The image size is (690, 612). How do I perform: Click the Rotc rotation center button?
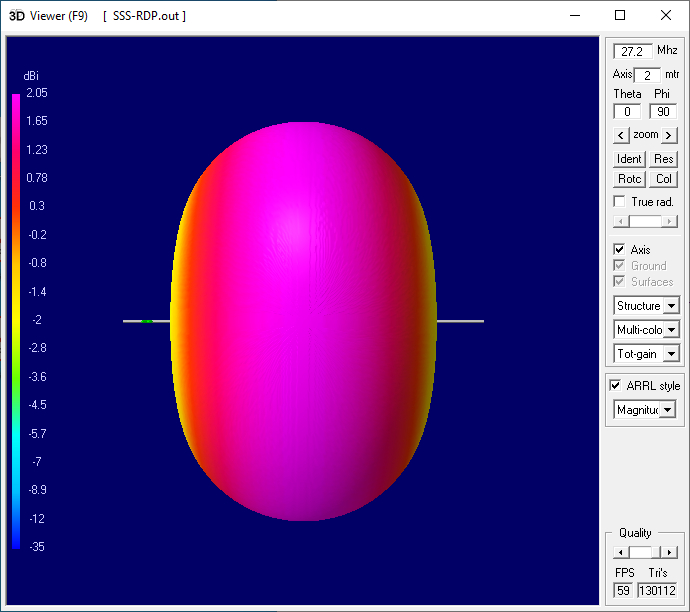click(x=629, y=179)
